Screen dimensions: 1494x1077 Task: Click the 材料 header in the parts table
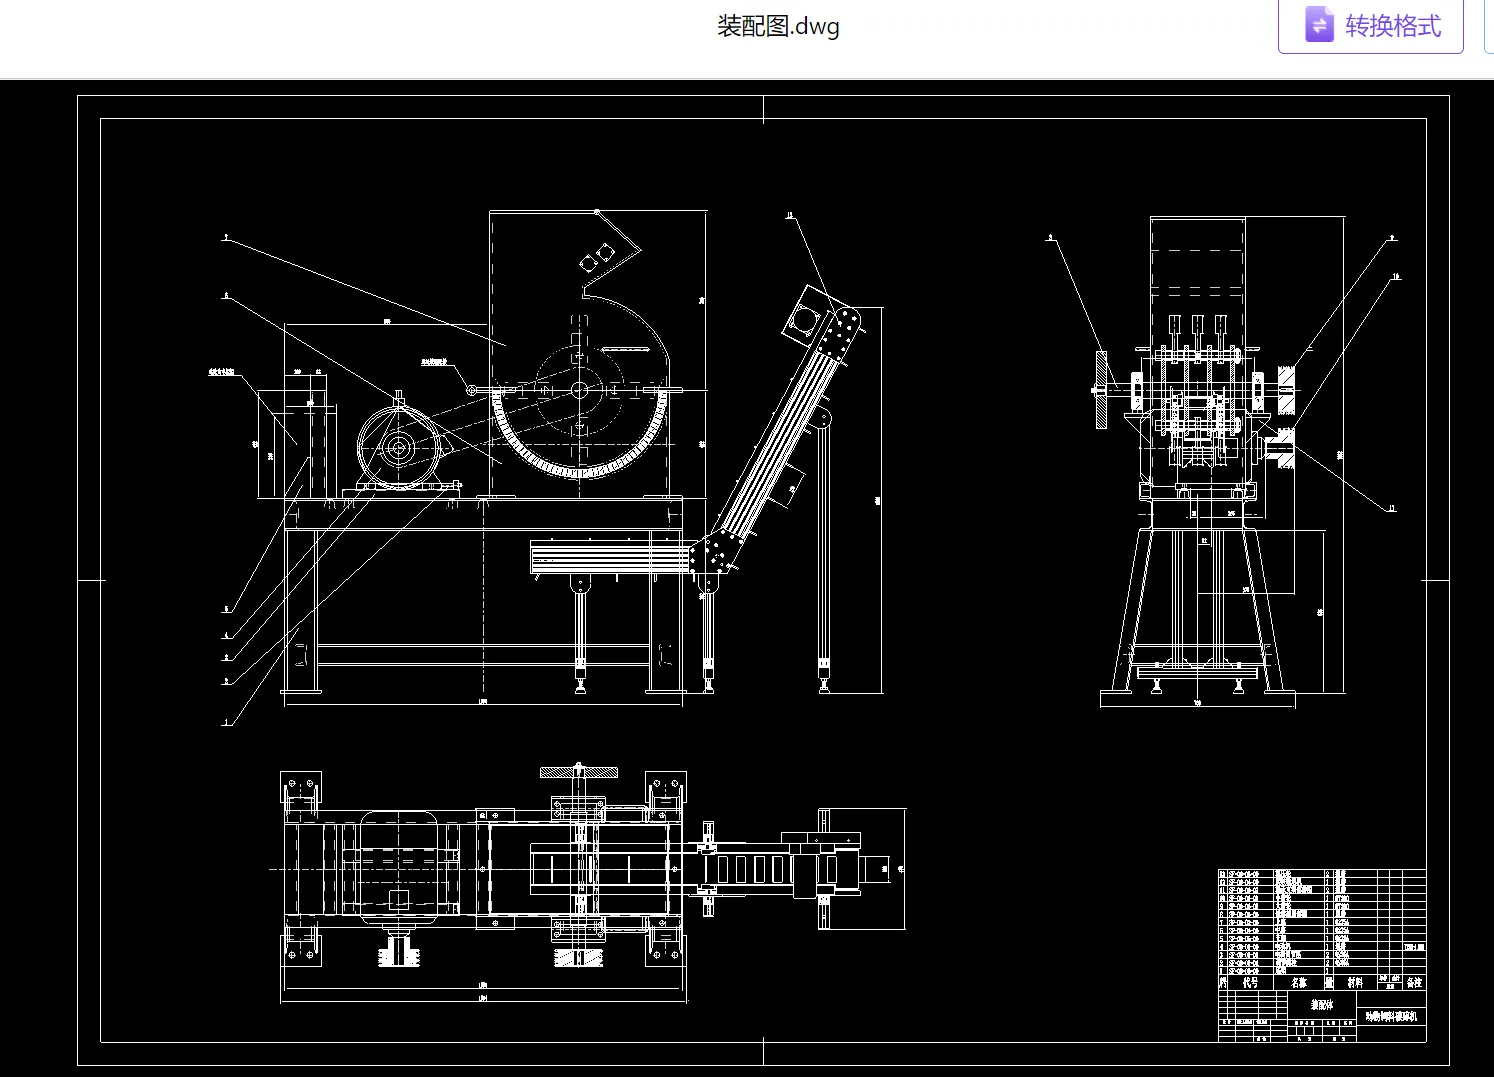(x=1355, y=983)
